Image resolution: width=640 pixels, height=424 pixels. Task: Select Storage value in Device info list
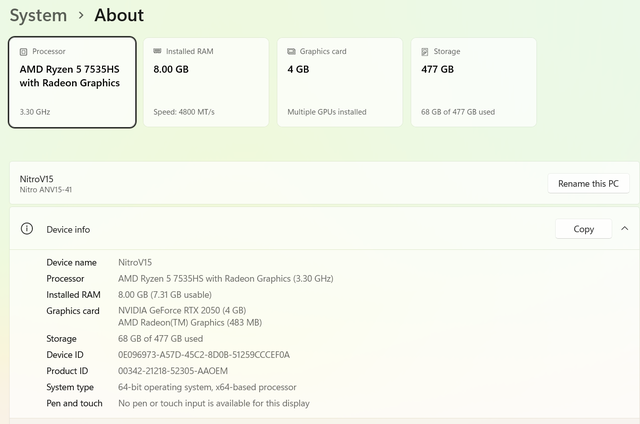pos(160,339)
